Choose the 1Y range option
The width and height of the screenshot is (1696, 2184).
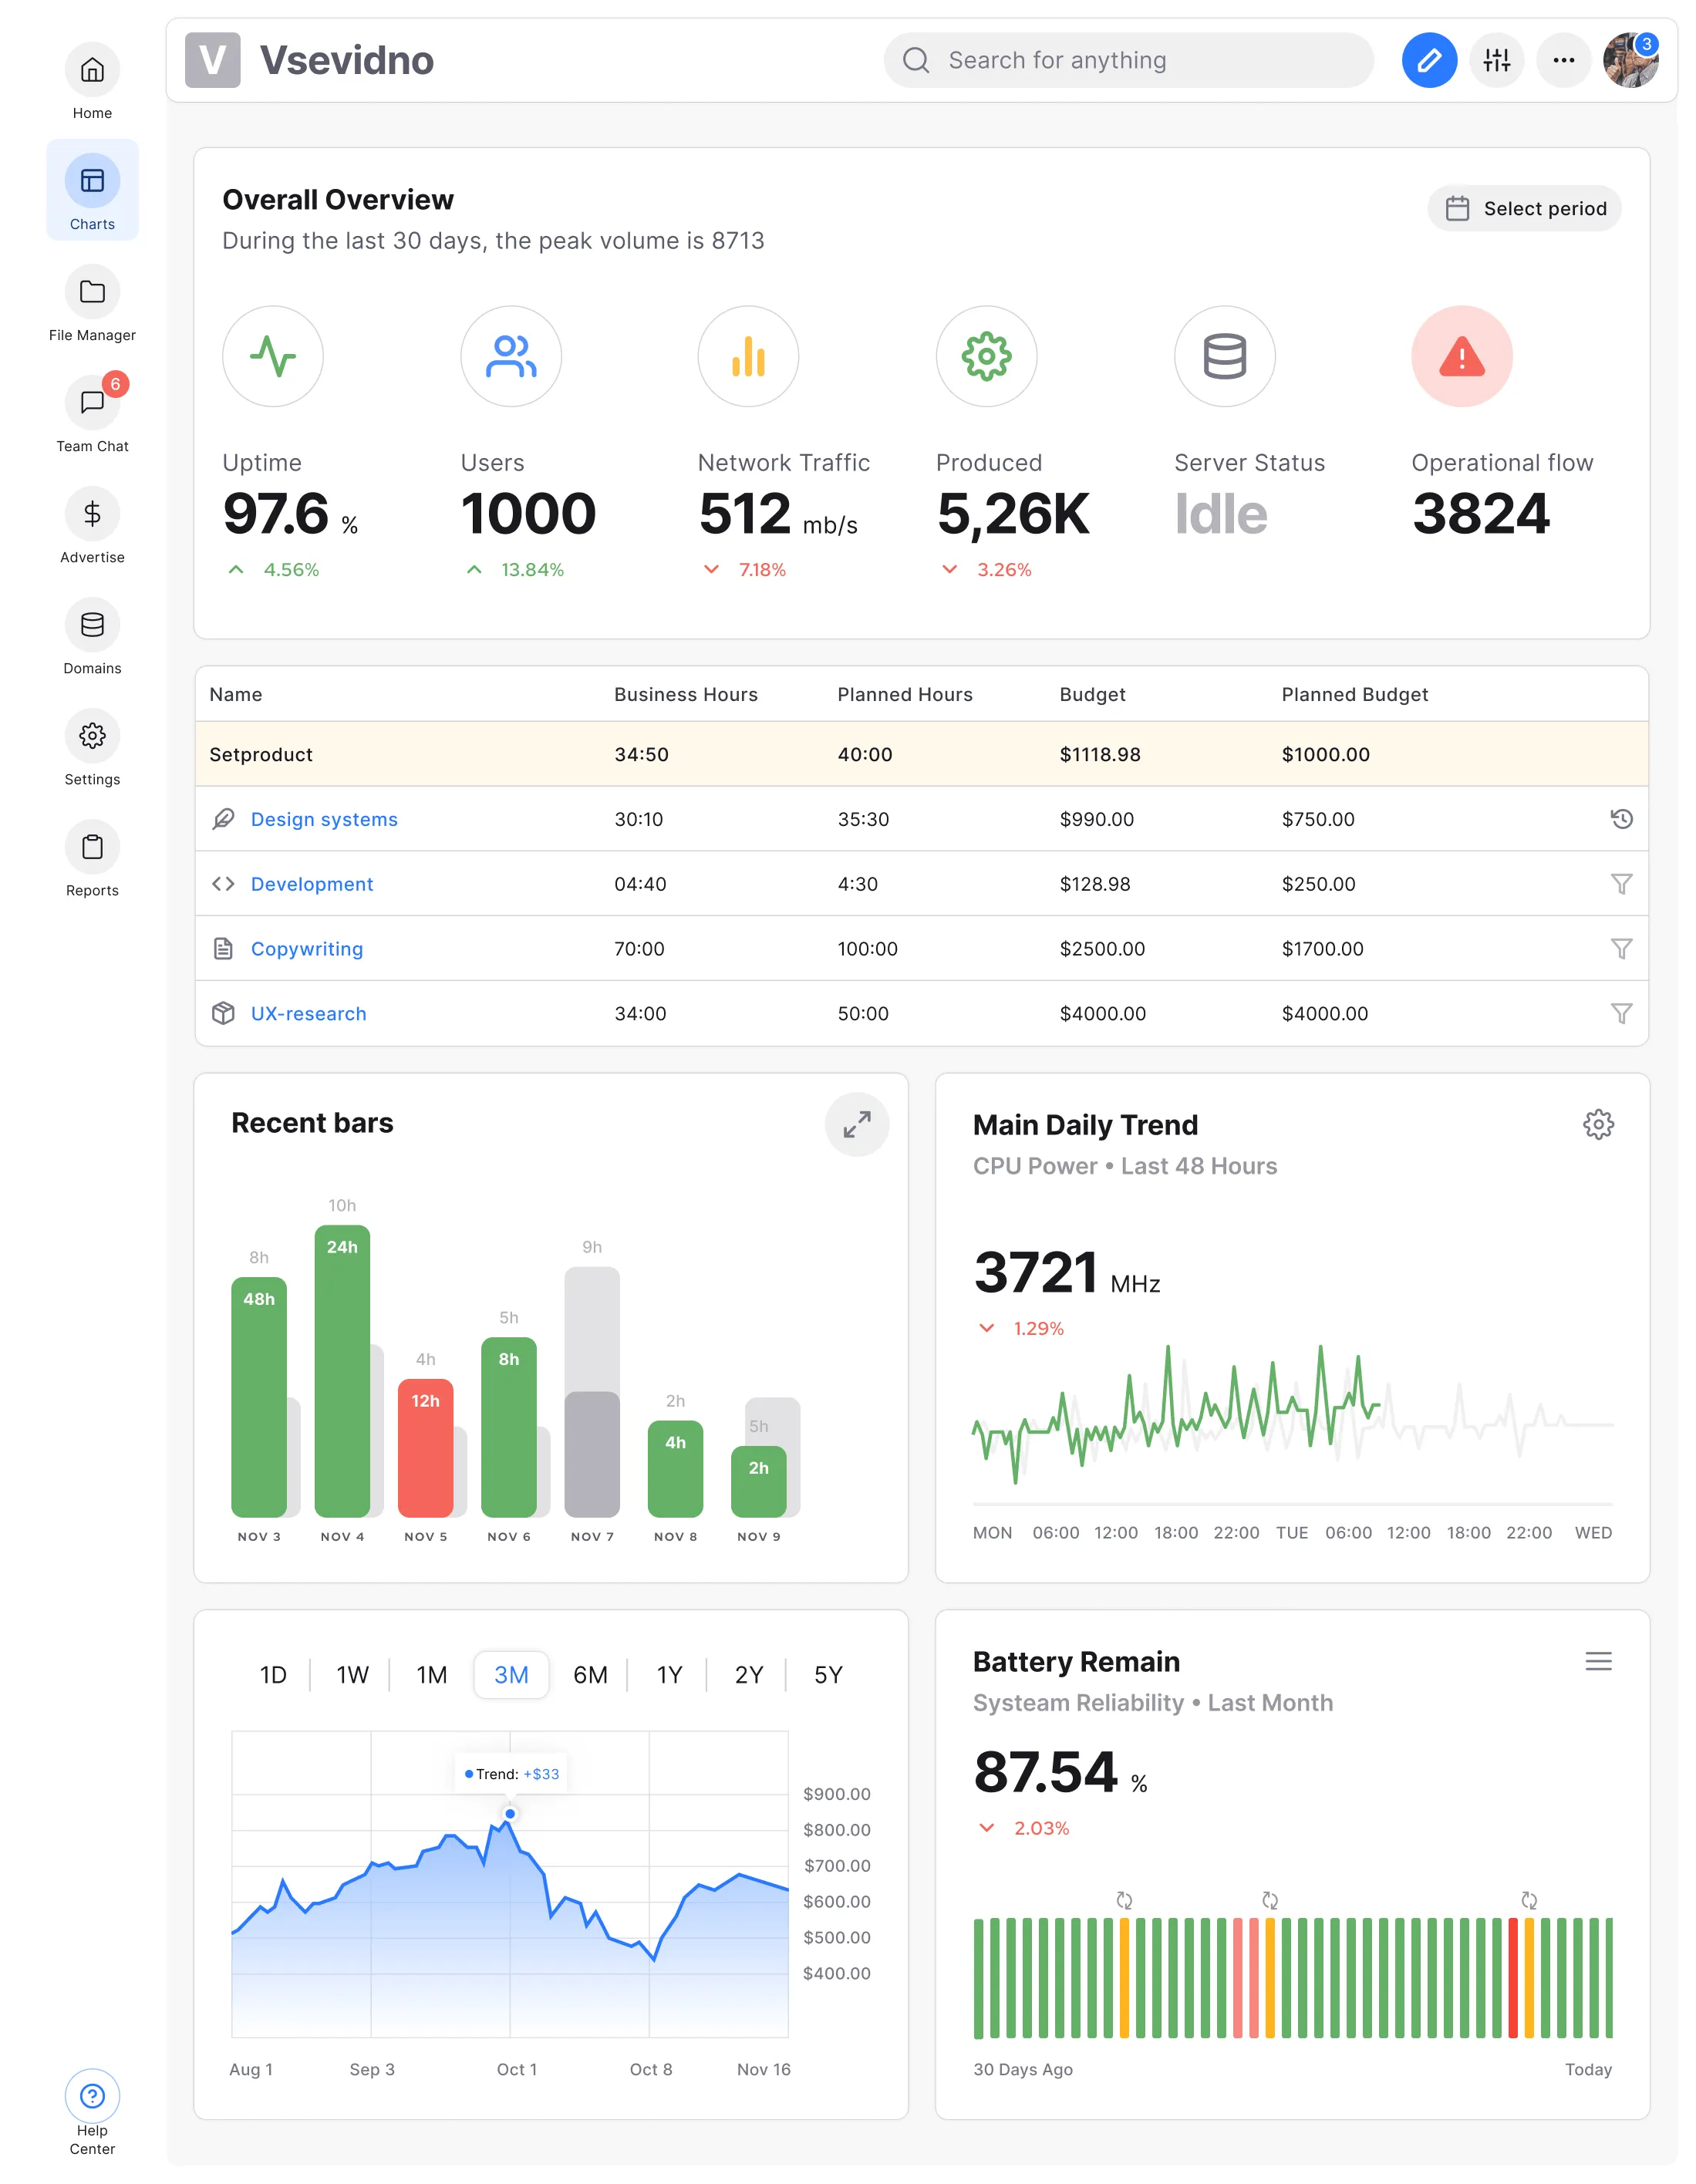click(669, 1675)
